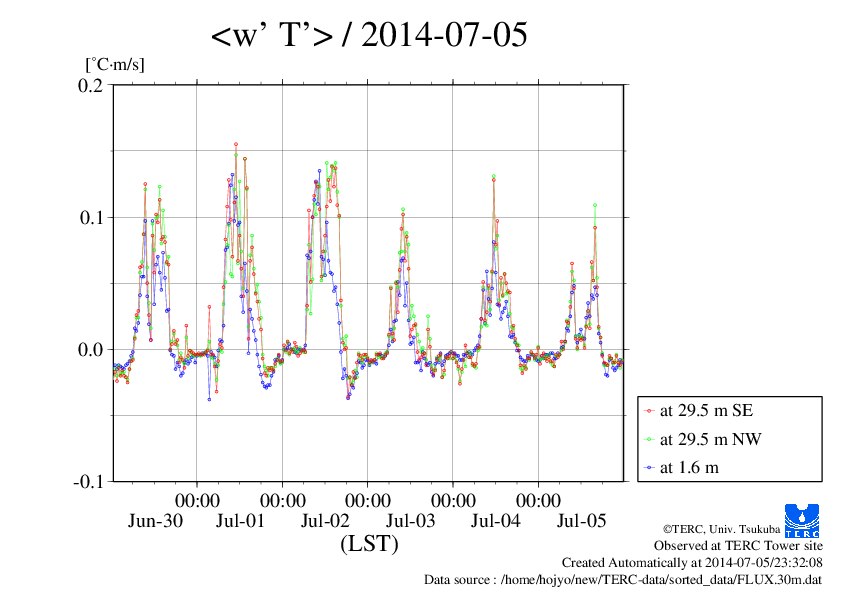Select the 'at 1.6 m' legend label
Viewport: 842px width, 595px height.
pyautogui.click(x=689, y=468)
